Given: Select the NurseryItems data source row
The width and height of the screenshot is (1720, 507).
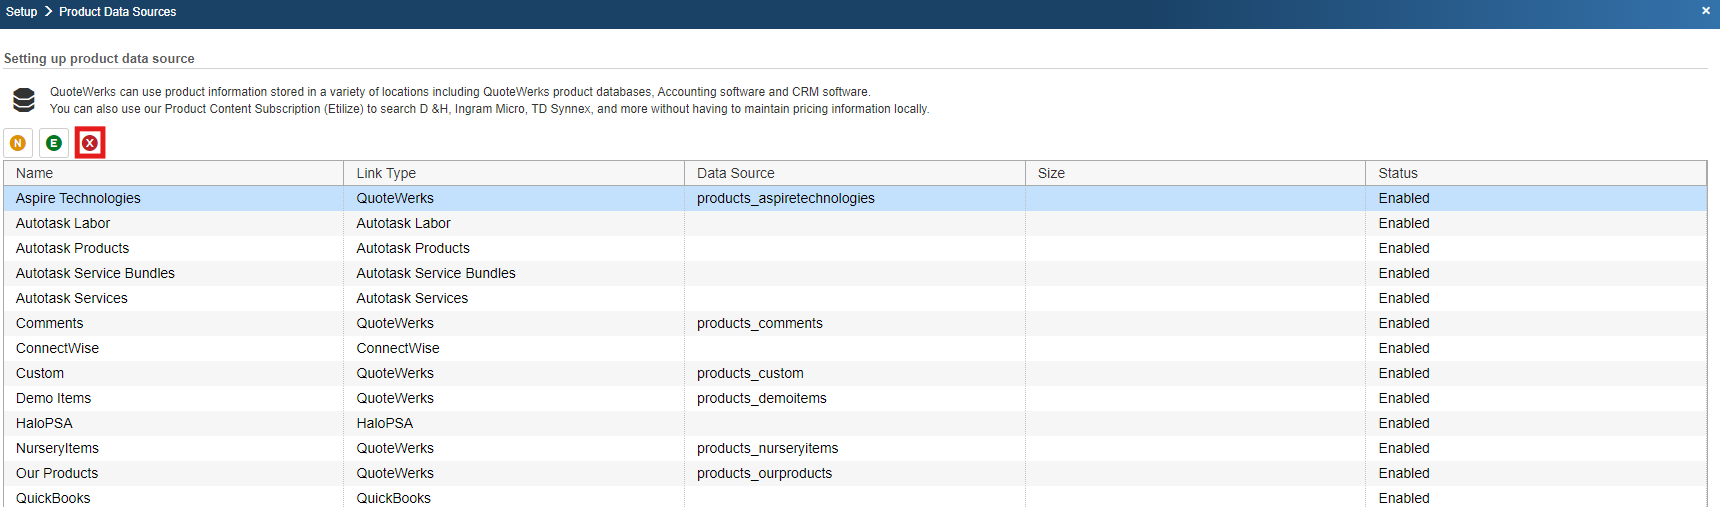Looking at the screenshot, I should click(57, 448).
